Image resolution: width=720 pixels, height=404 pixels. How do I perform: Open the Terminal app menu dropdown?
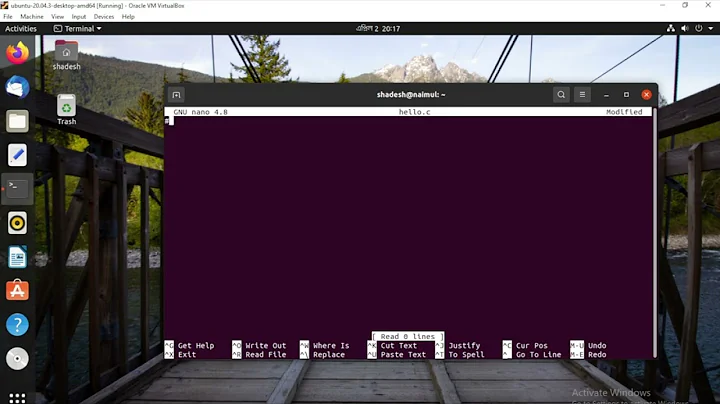78,28
